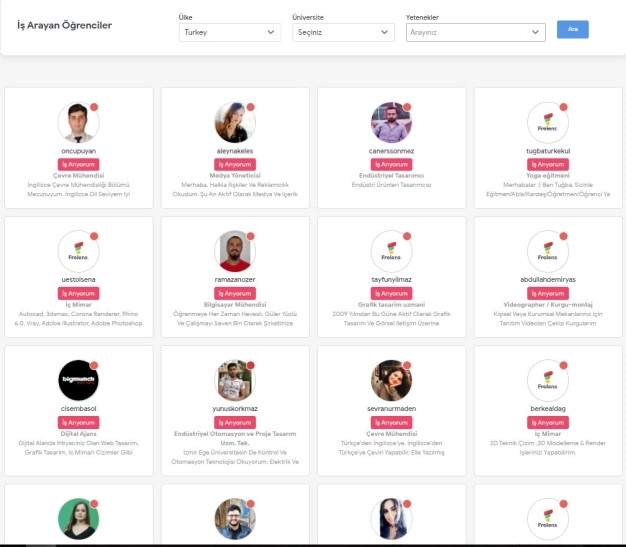Click yunuskorkmaz's profile photo
The height and width of the screenshot is (547, 626).
(x=235, y=380)
